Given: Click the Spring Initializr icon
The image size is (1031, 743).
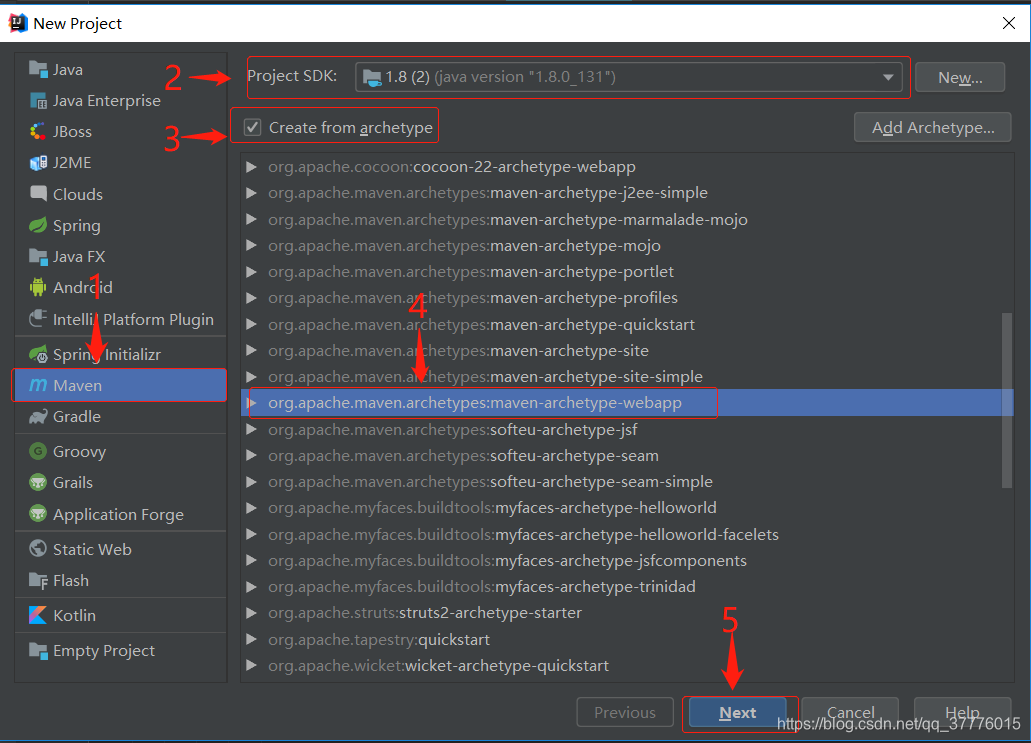Looking at the screenshot, I should [38, 354].
